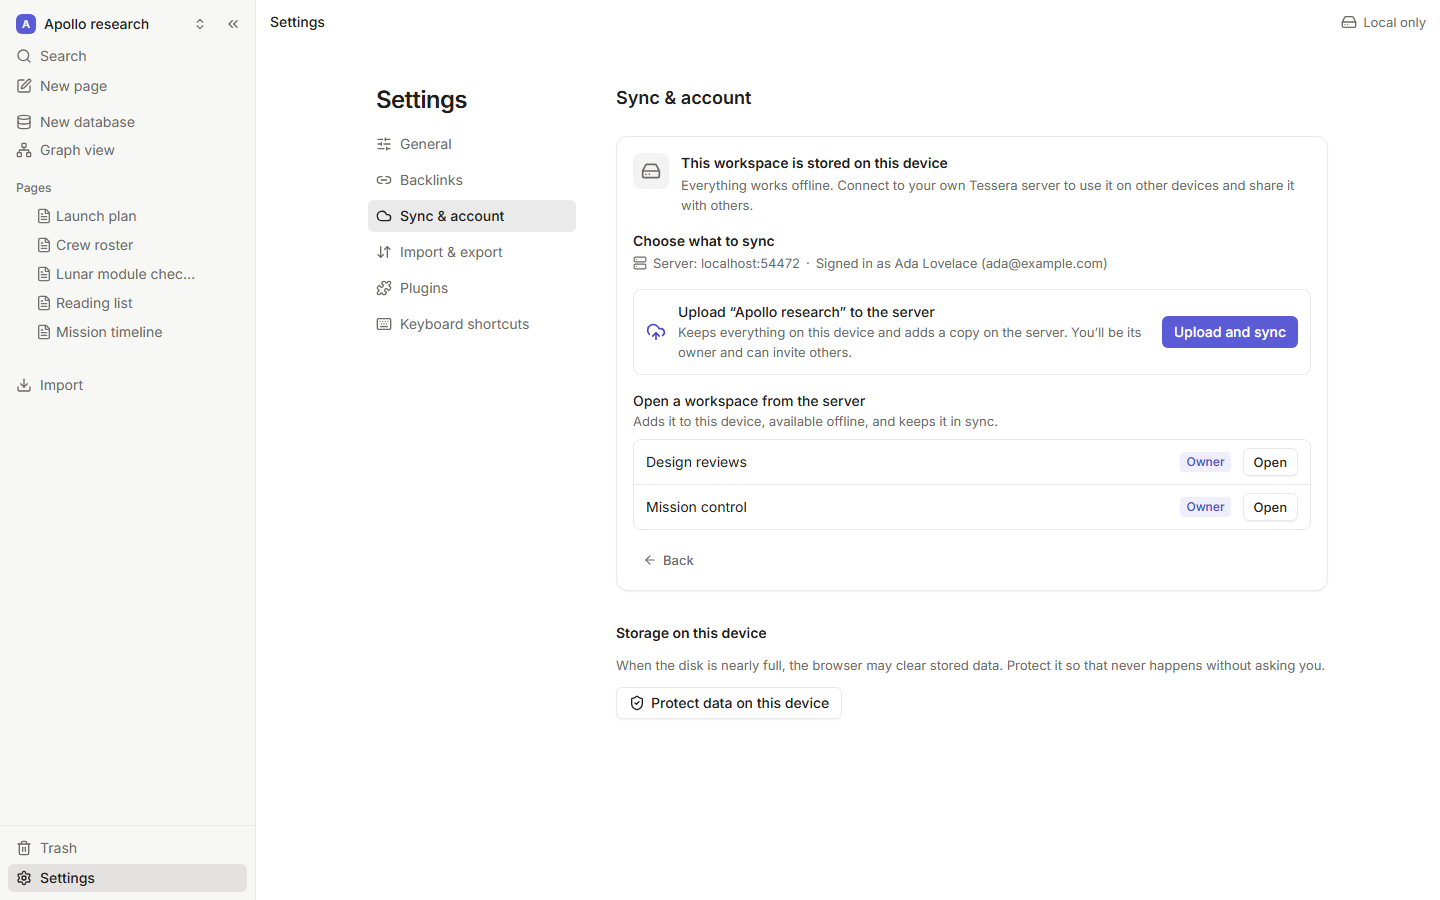Go Back from the sync chooser
The width and height of the screenshot is (1440, 900).
[669, 560]
